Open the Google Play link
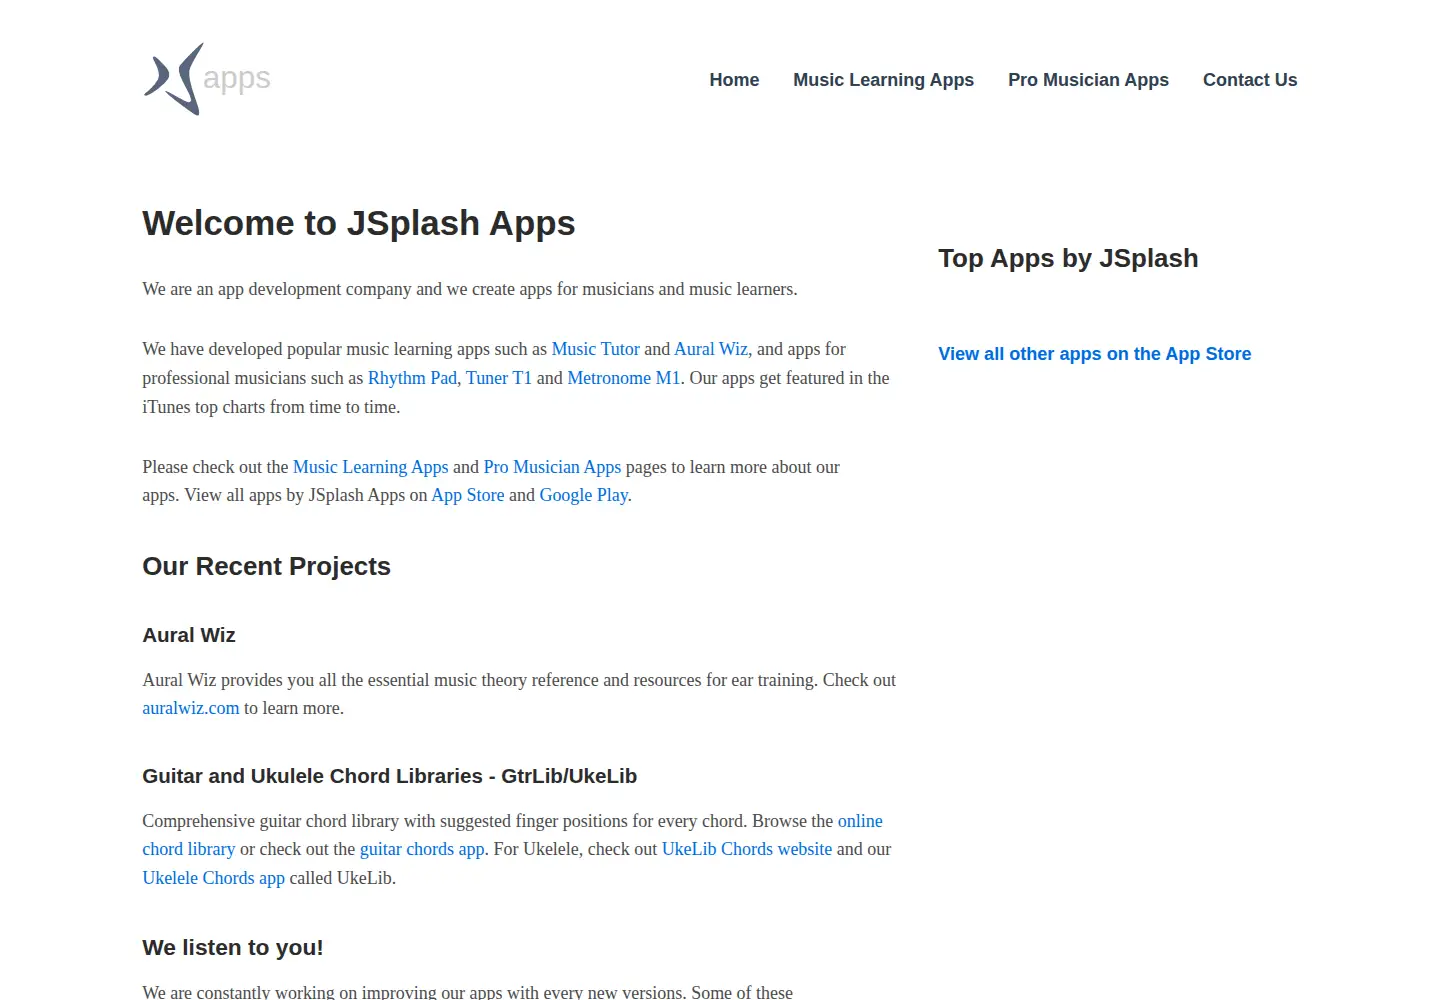Image resolution: width=1440 pixels, height=1000 pixels. point(584,495)
